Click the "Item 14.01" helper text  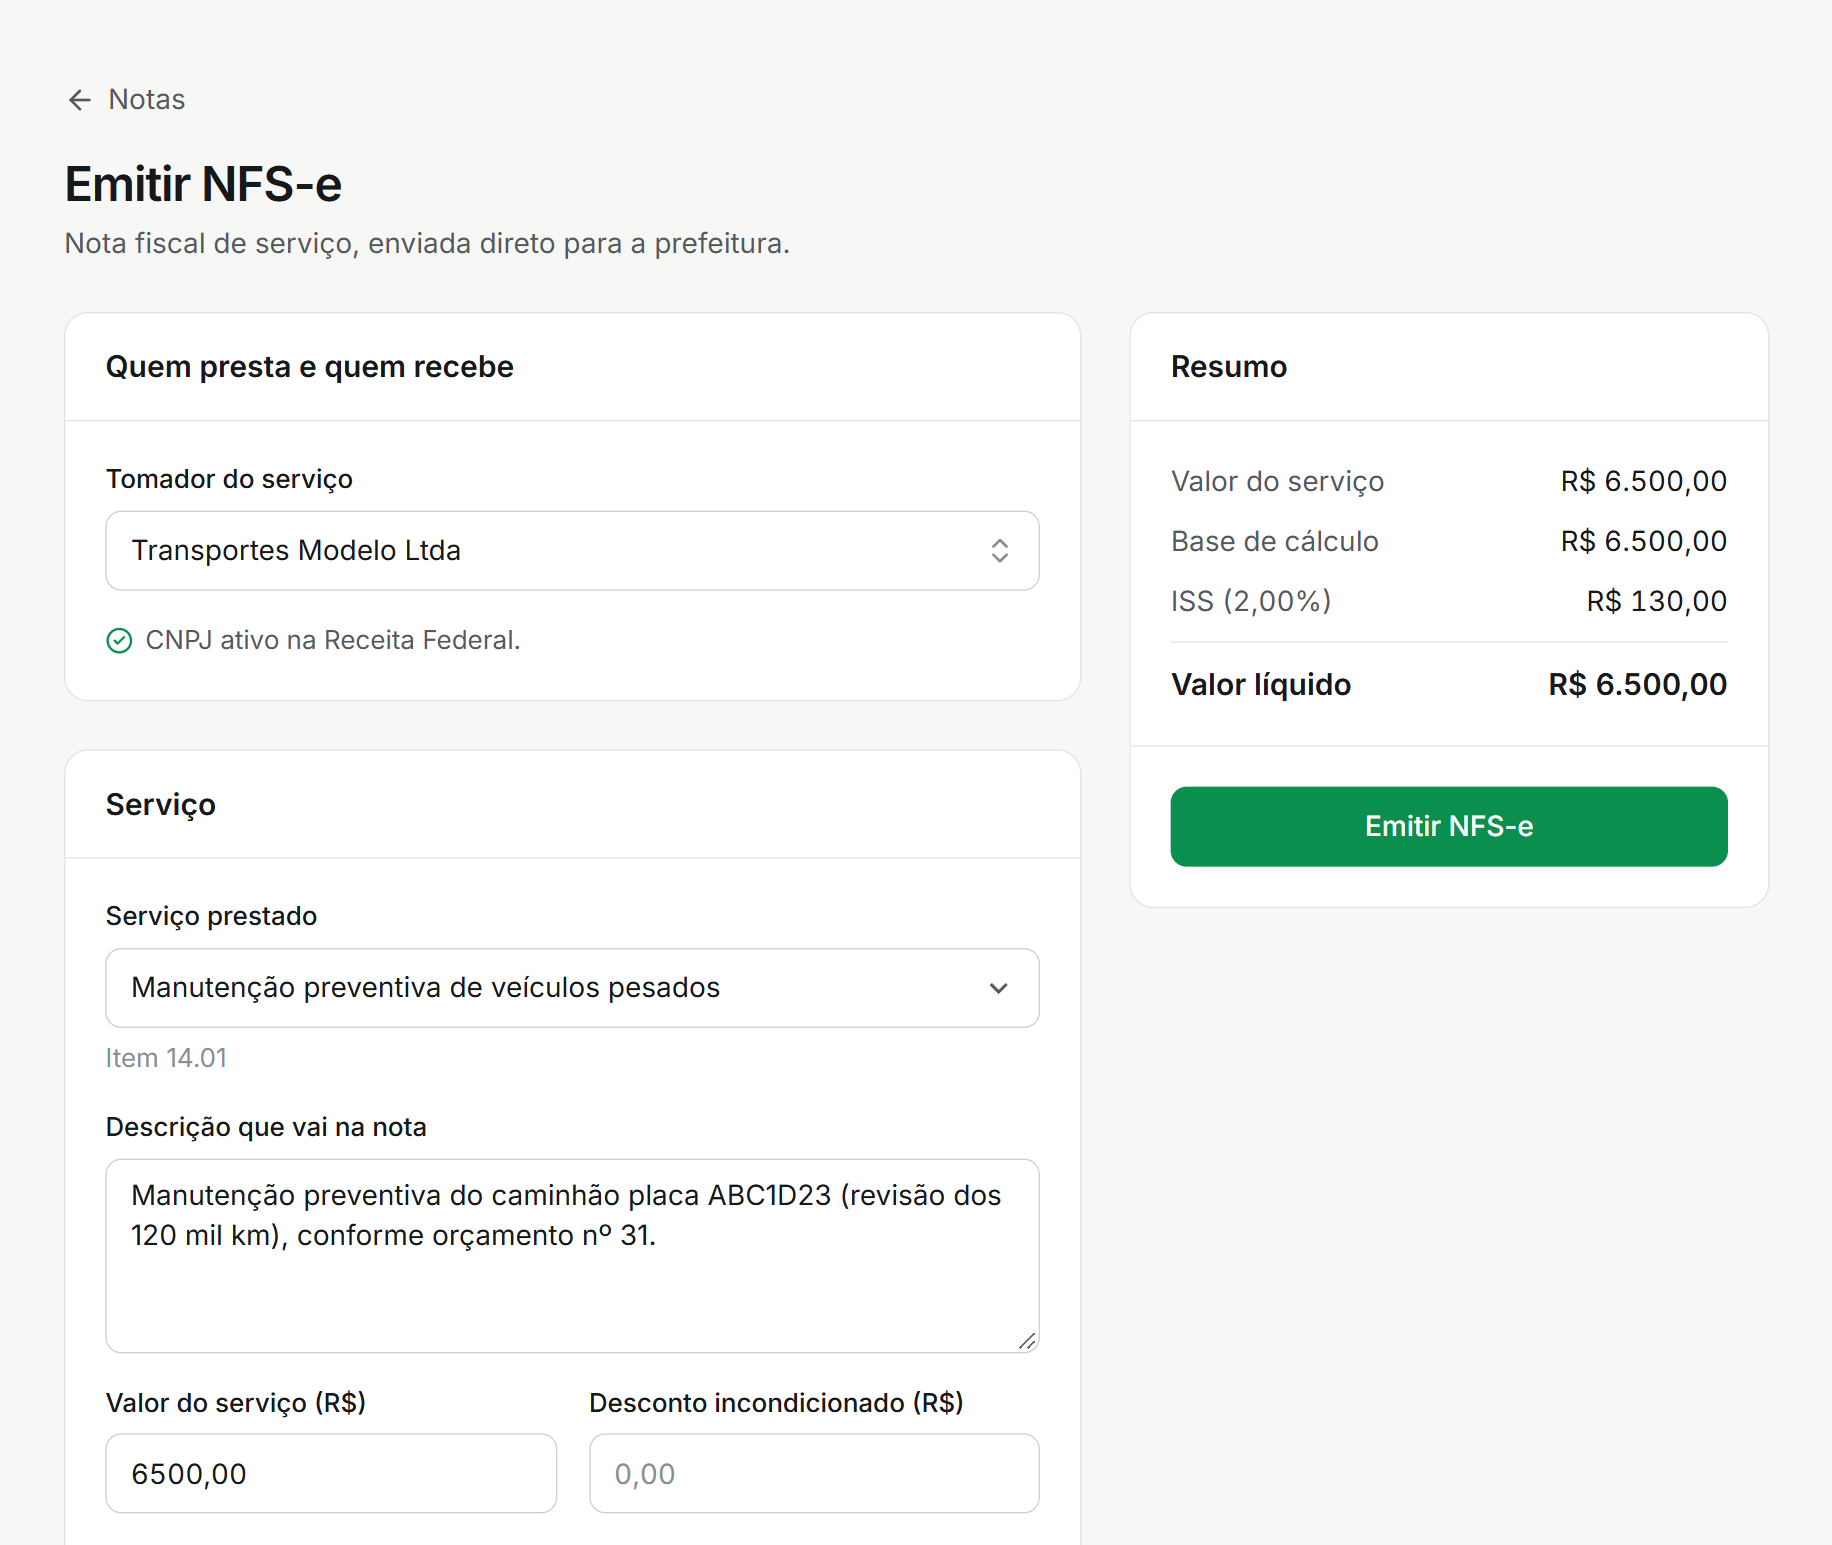pyautogui.click(x=167, y=1058)
